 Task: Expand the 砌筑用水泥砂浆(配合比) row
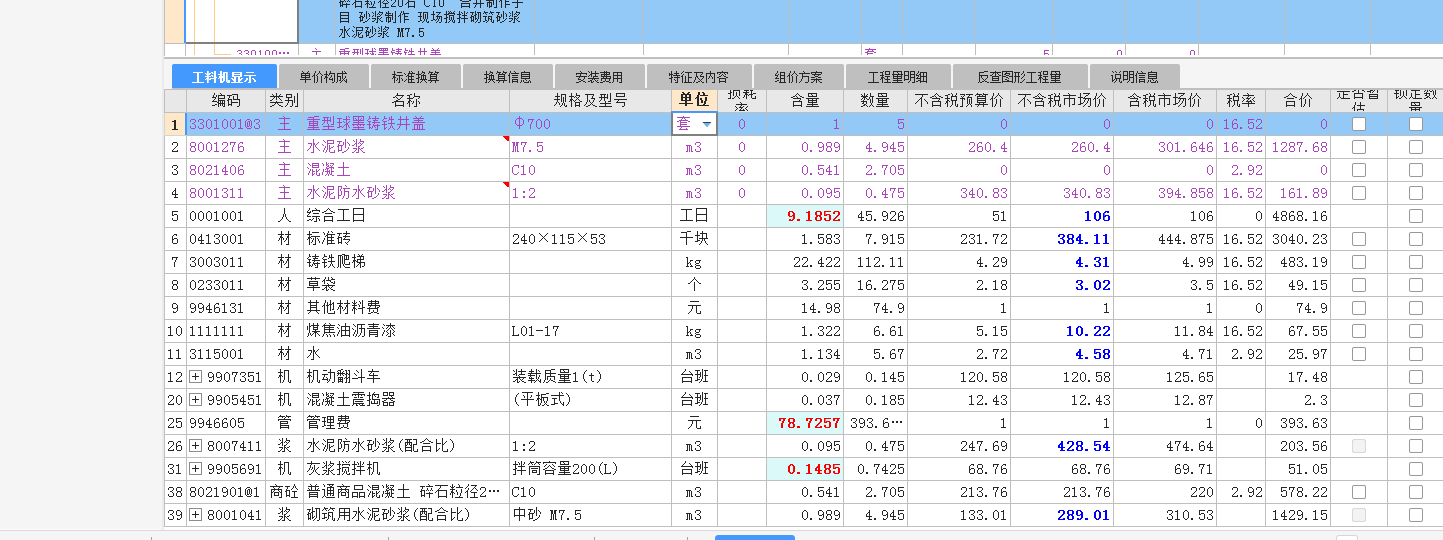[x=196, y=515]
